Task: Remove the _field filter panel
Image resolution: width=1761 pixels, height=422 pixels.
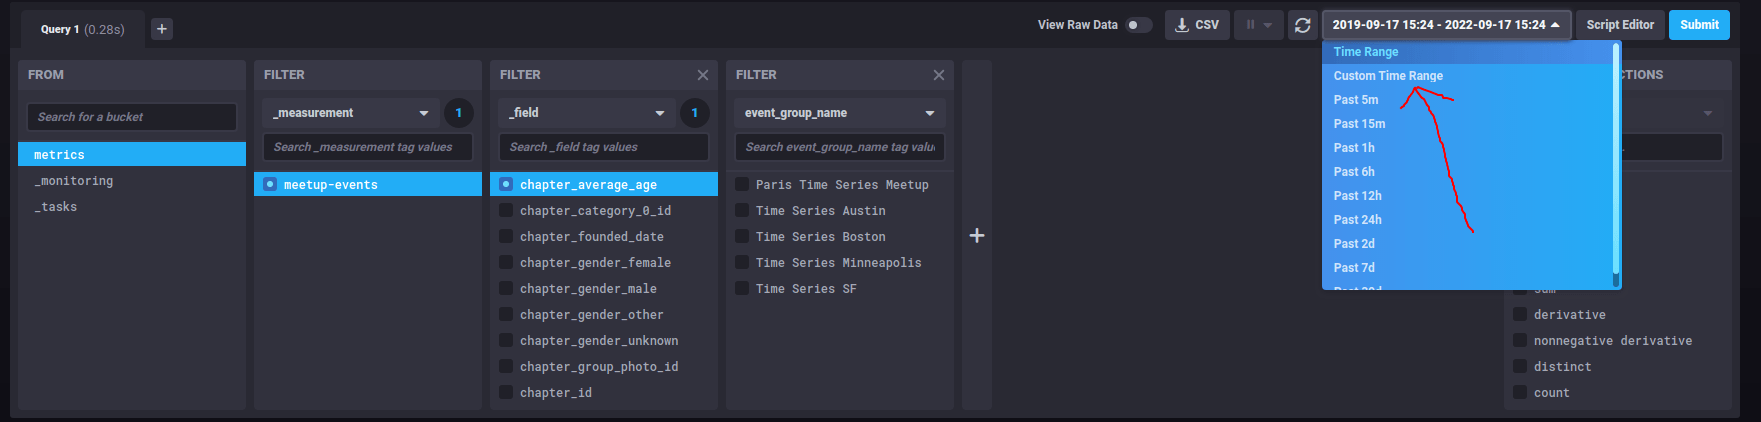Action: 703,75
